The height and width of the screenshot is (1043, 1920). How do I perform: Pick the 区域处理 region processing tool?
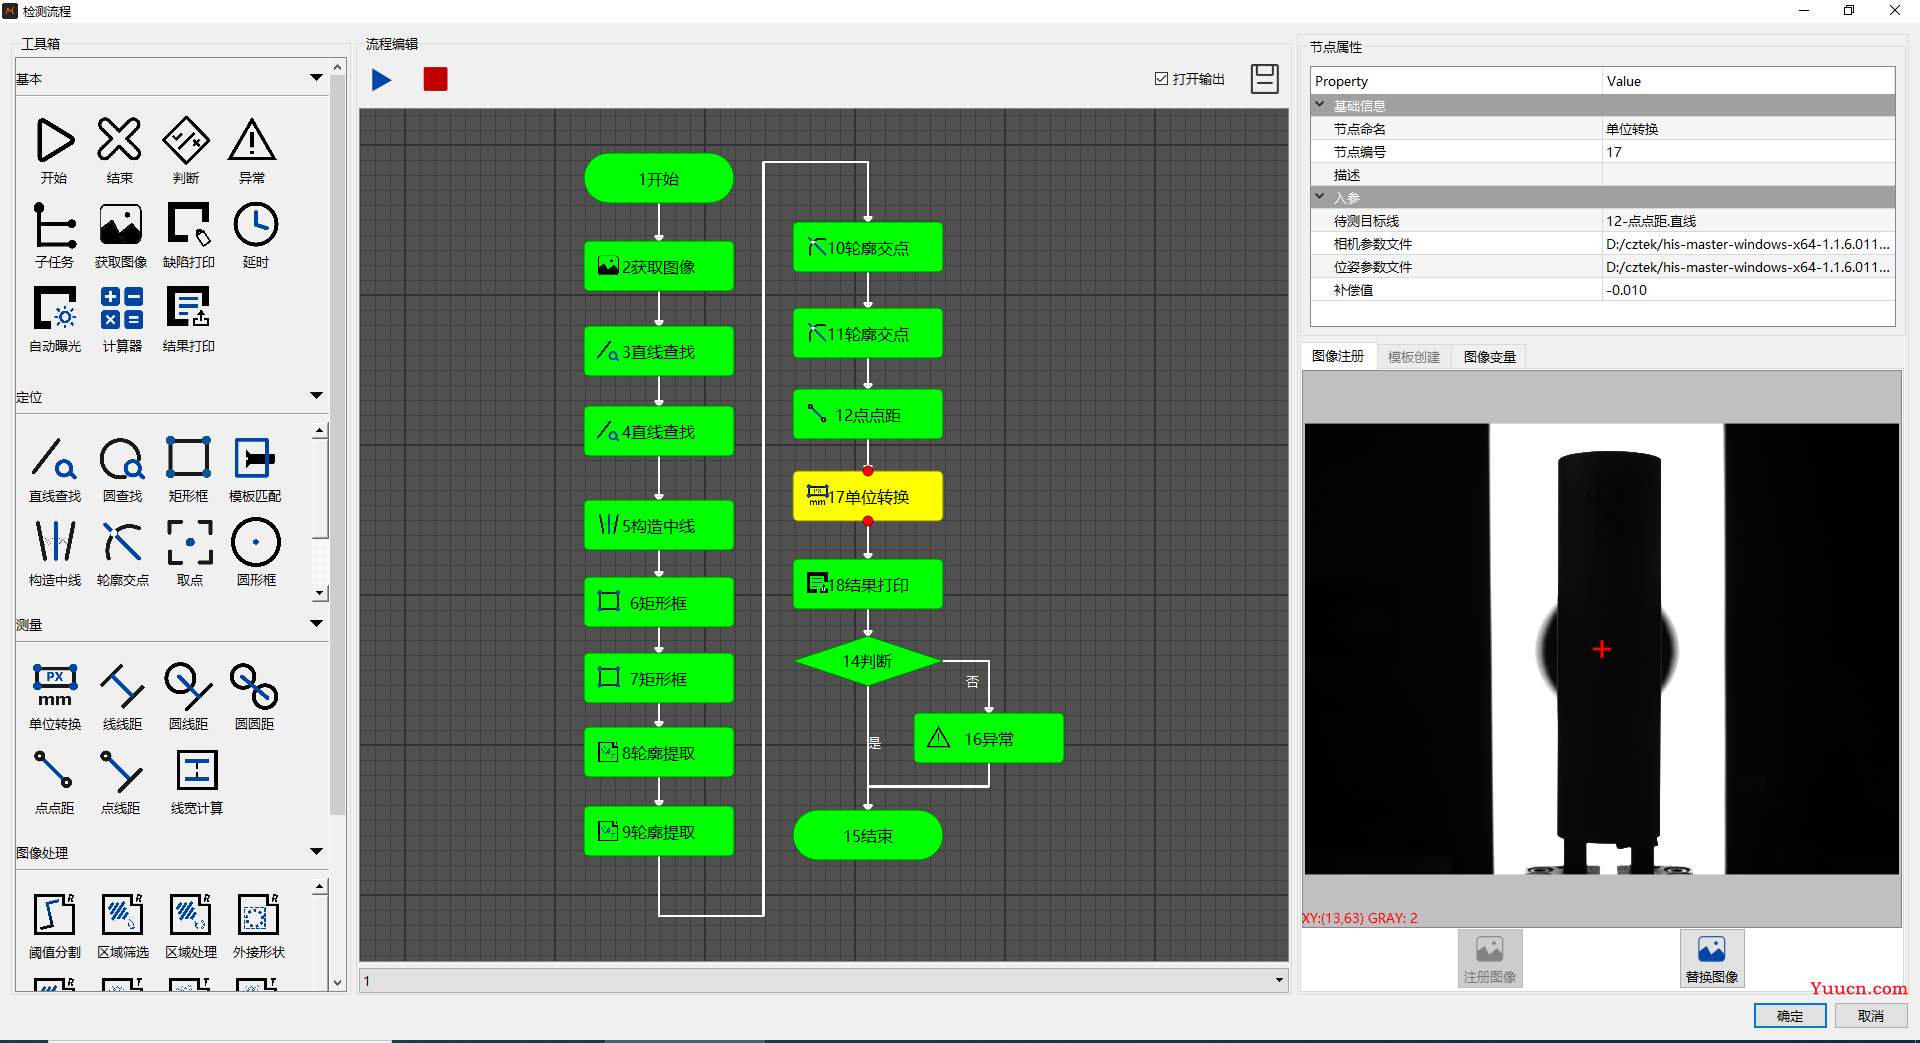[190, 914]
